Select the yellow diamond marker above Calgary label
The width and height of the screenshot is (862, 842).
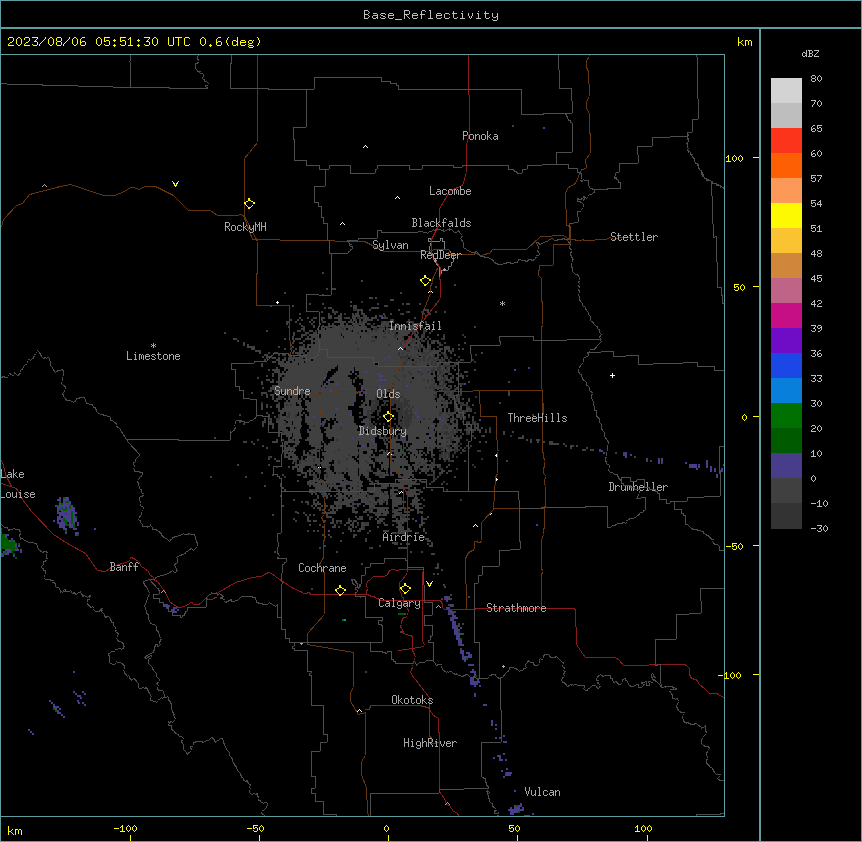pyautogui.click(x=405, y=589)
